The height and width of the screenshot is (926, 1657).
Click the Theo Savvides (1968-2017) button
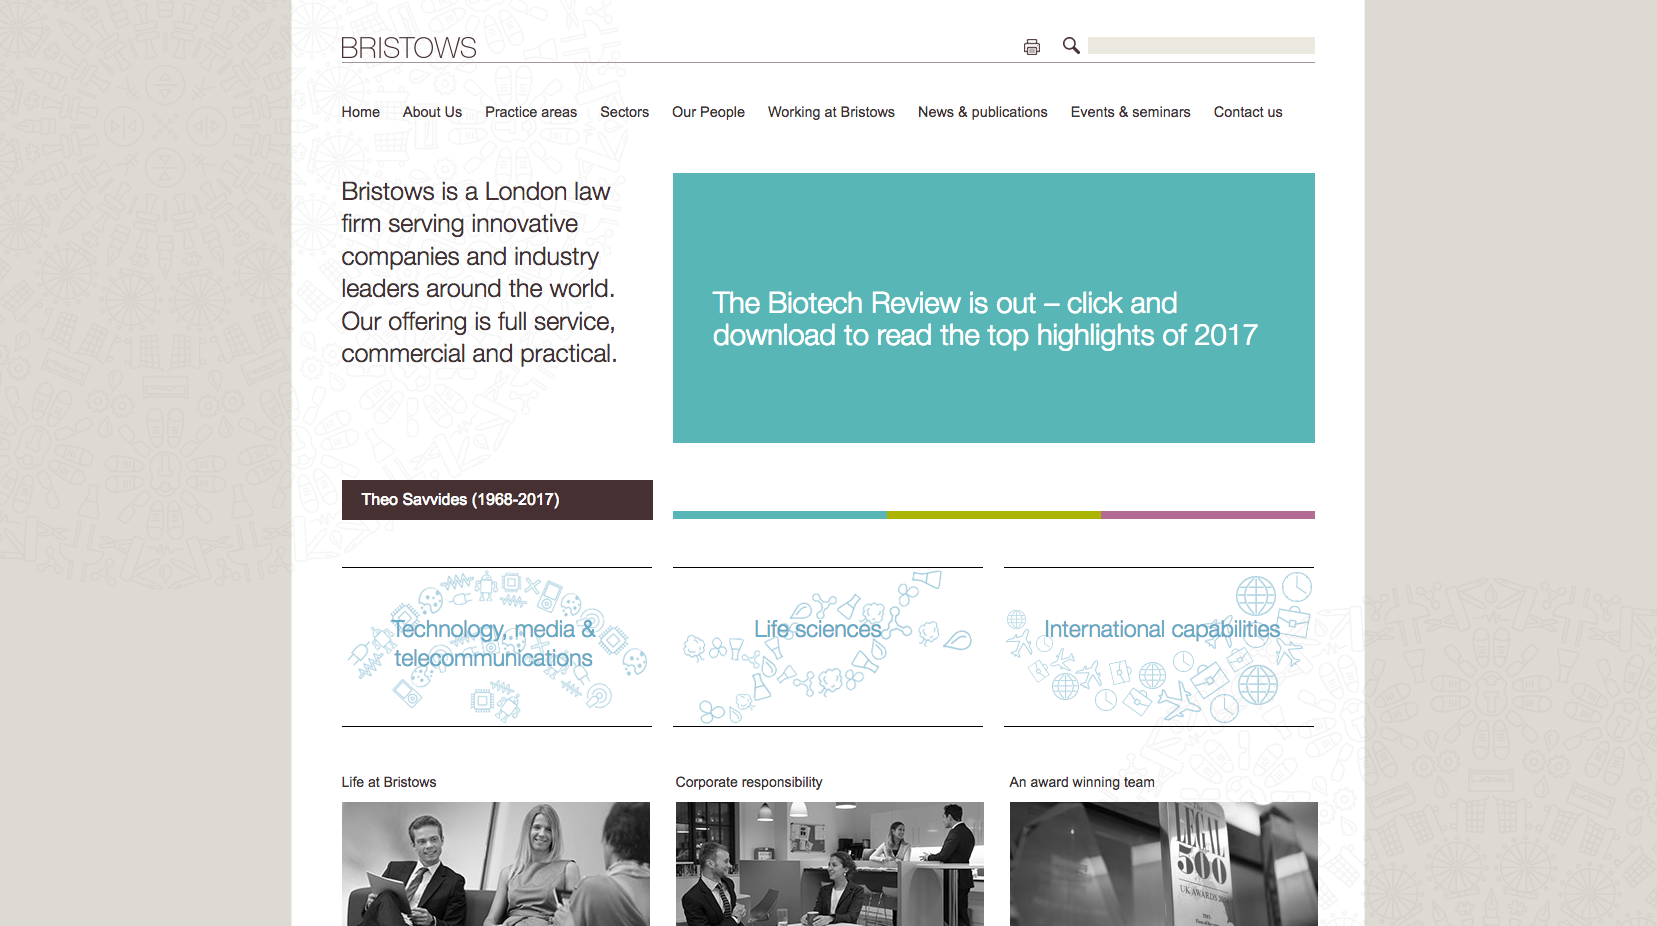pyautogui.click(x=497, y=500)
